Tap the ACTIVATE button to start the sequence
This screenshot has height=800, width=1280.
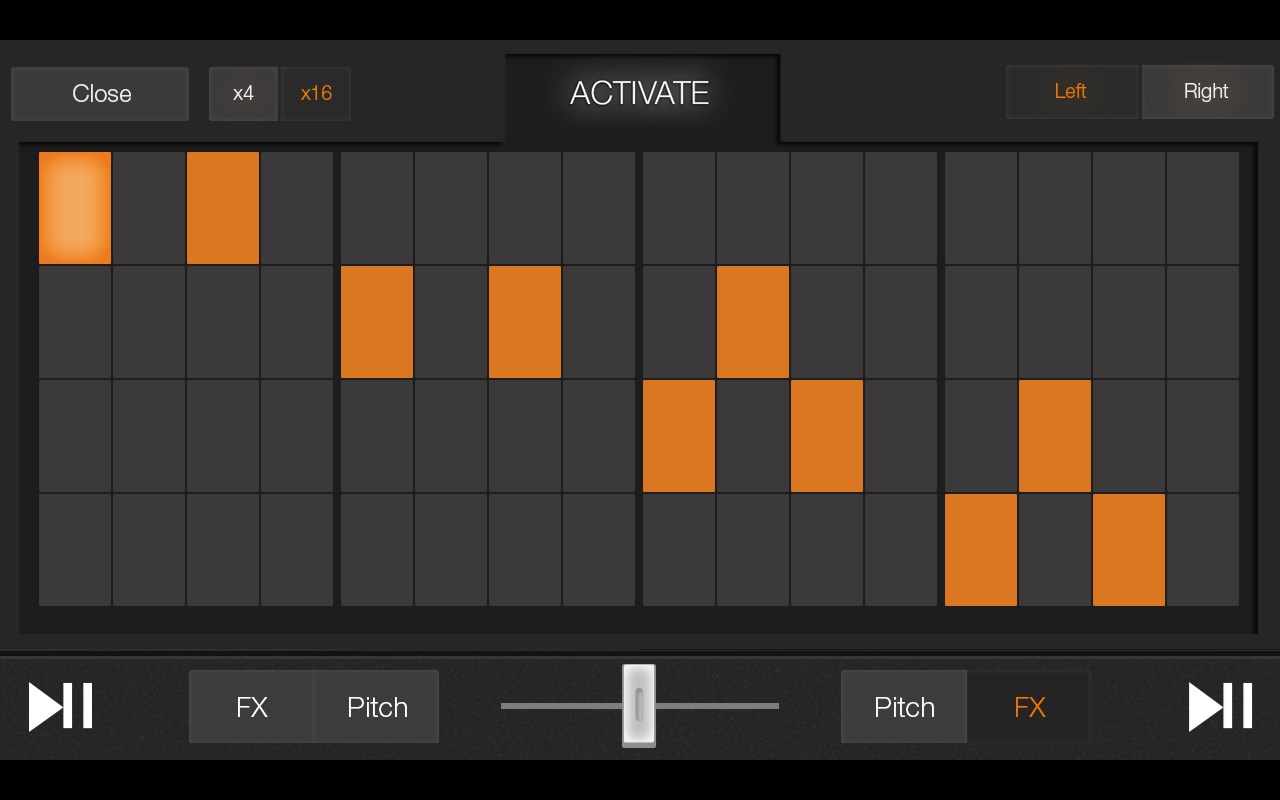point(640,94)
